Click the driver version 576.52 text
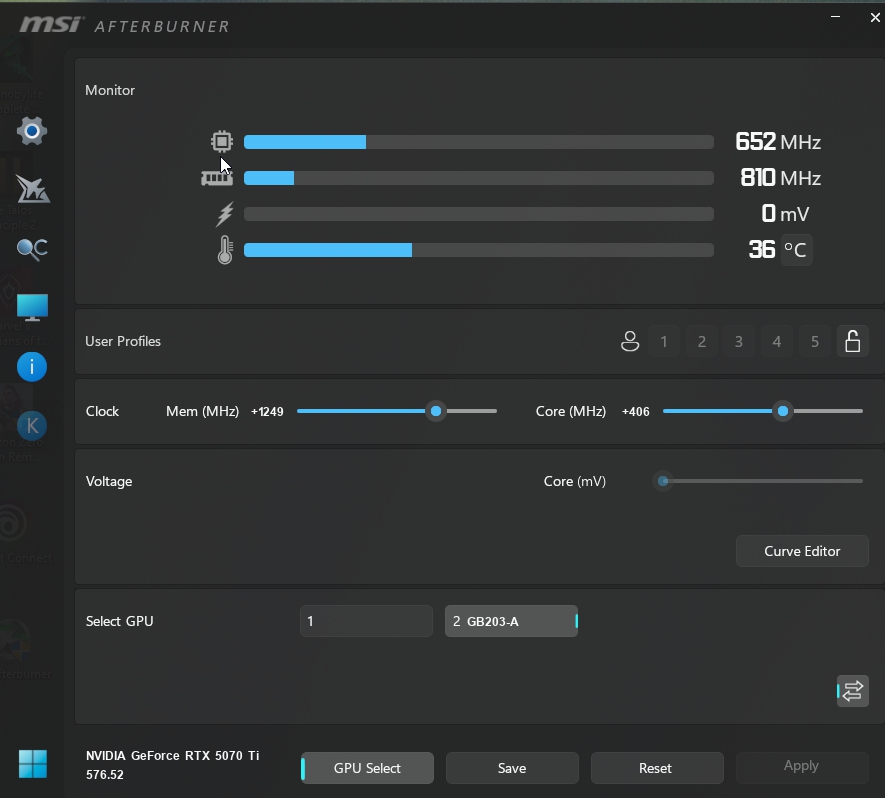885x798 pixels. coord(104,775)
